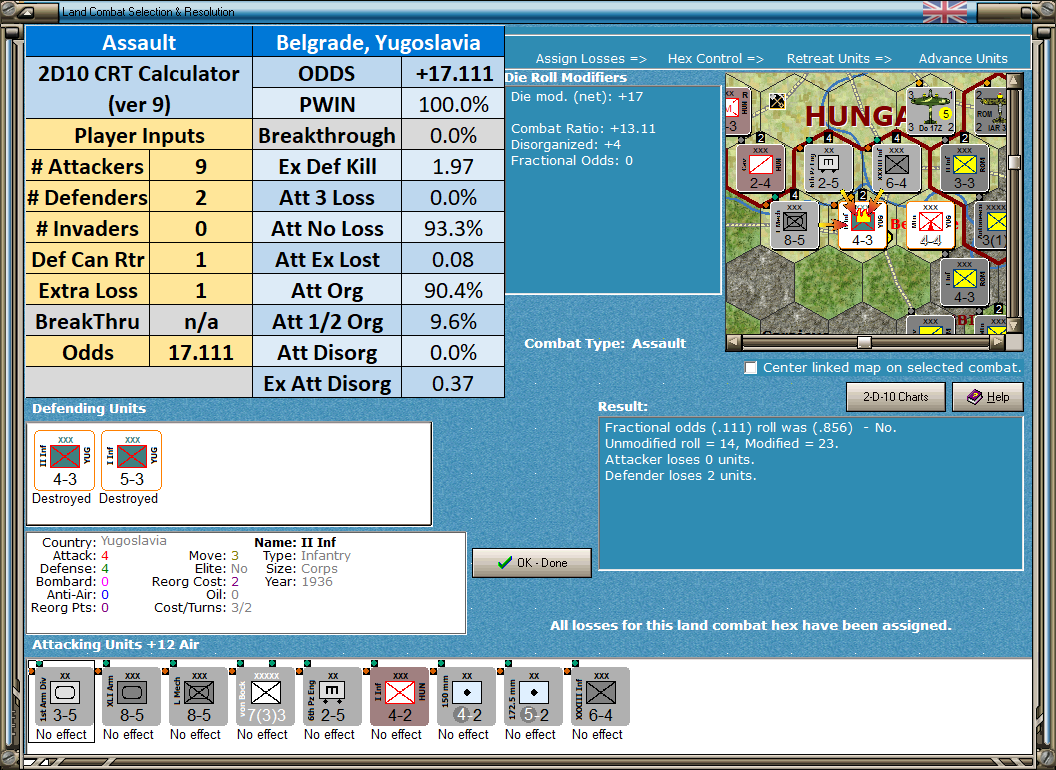The height and width of the screenshot is (770, 1056).
Task: Click the Att No Loss value 93.3%
Action: [x=453, y=228]
